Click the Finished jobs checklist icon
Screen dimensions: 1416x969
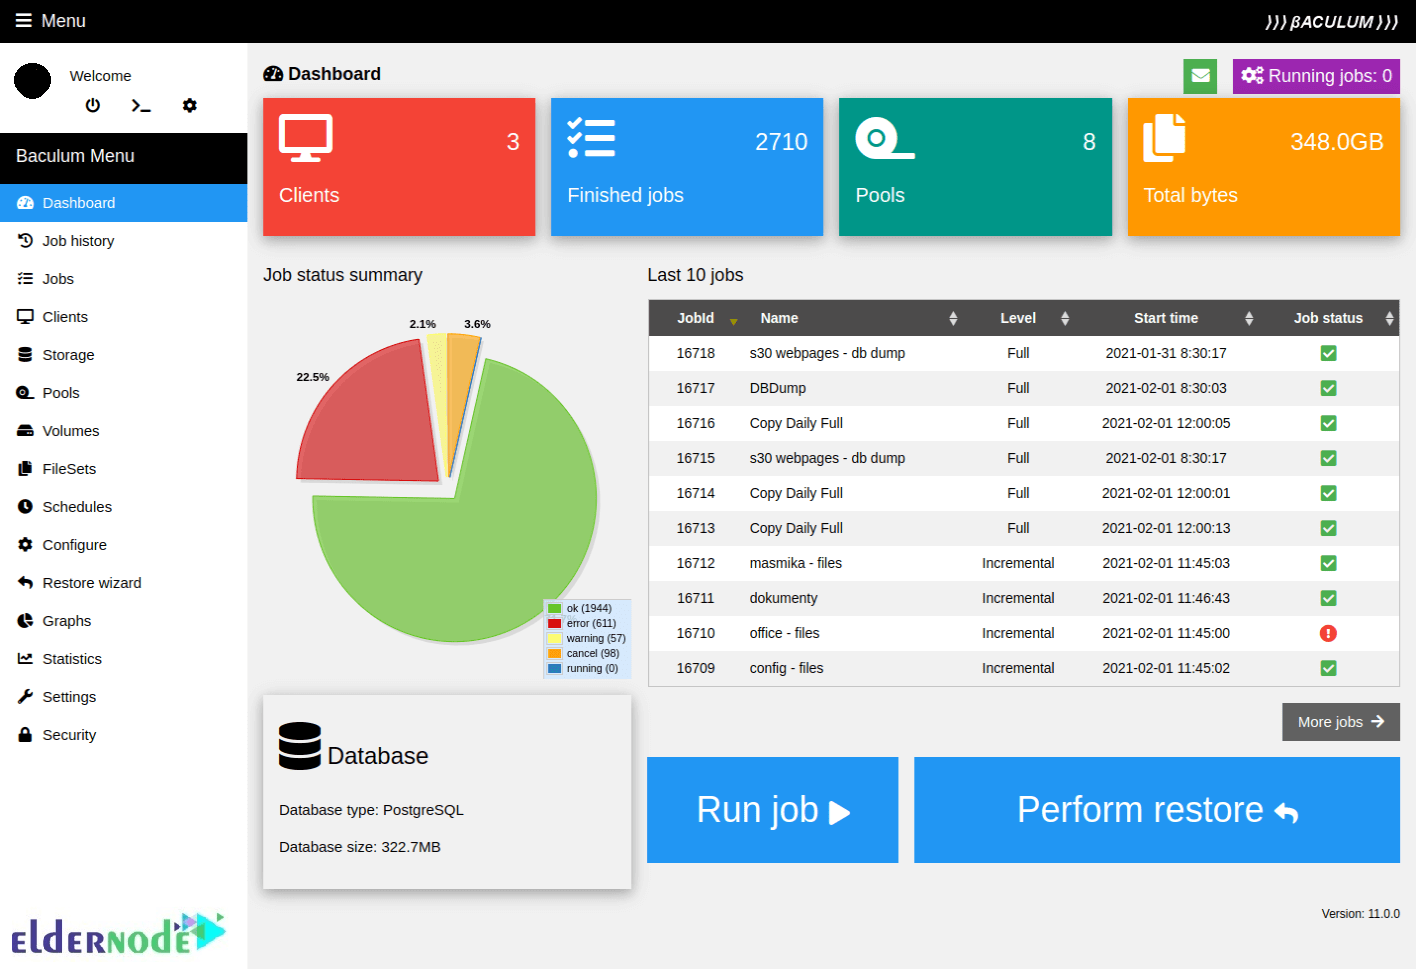point(591,138)
